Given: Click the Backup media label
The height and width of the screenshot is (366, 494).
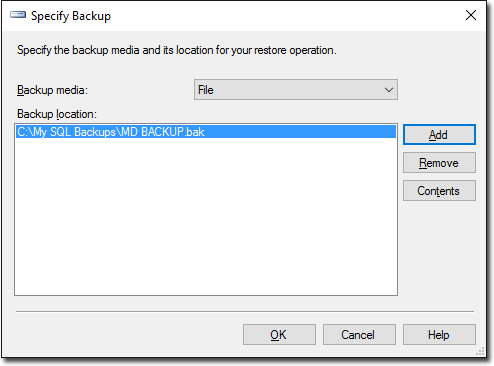Looking at the screenshot, I should 52,90.
